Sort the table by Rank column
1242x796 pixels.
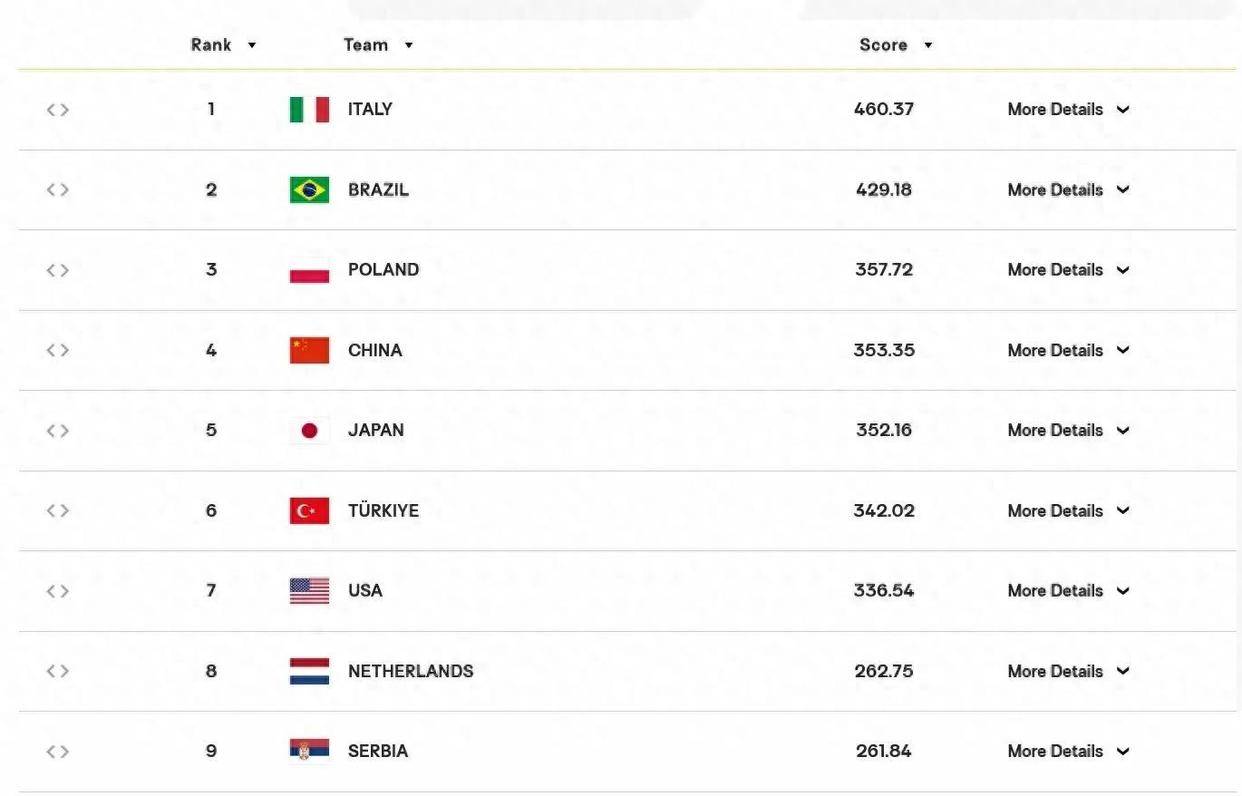tap(224, 45)
